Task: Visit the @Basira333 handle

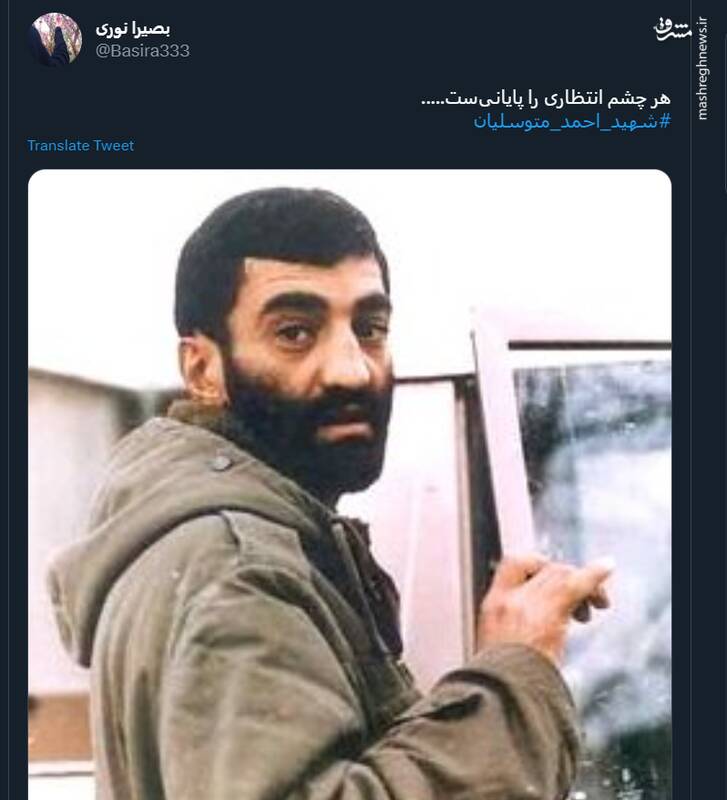Action: pos(142,51)
